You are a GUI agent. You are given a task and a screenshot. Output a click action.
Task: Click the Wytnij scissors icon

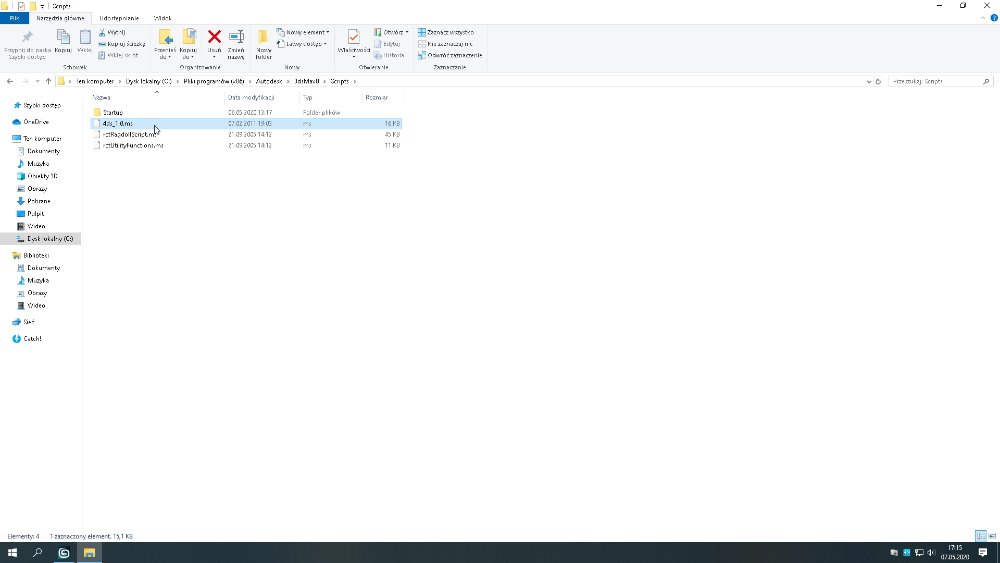pyautogui.click(x=115, y=32)
